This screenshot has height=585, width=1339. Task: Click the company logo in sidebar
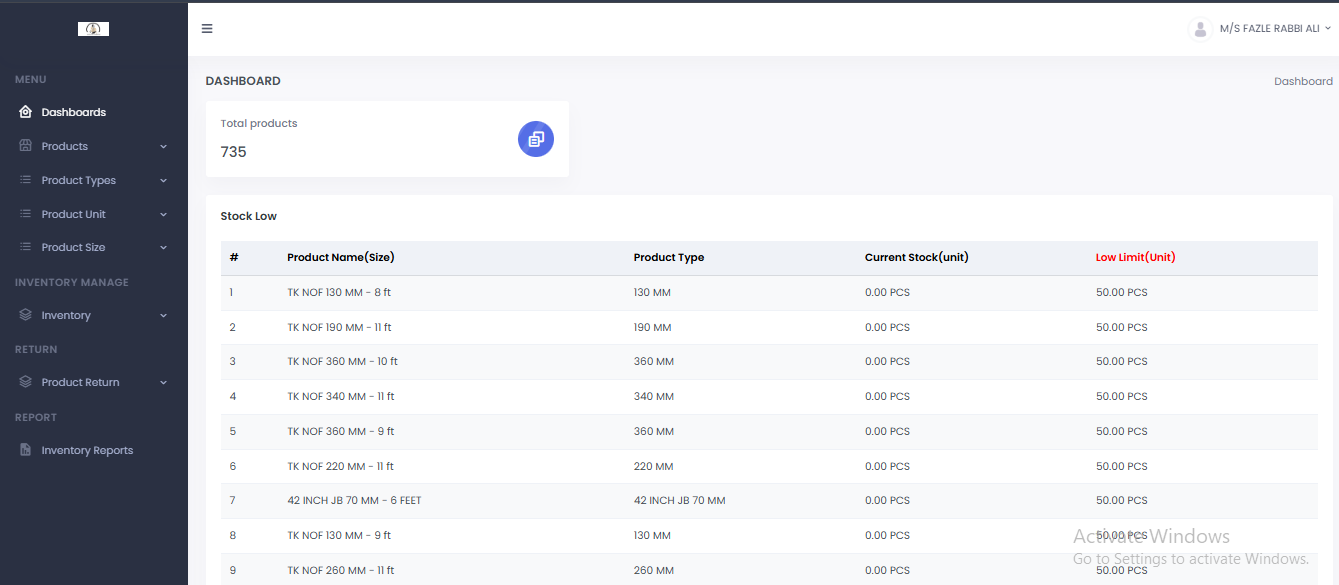click(x=93, y=29)
